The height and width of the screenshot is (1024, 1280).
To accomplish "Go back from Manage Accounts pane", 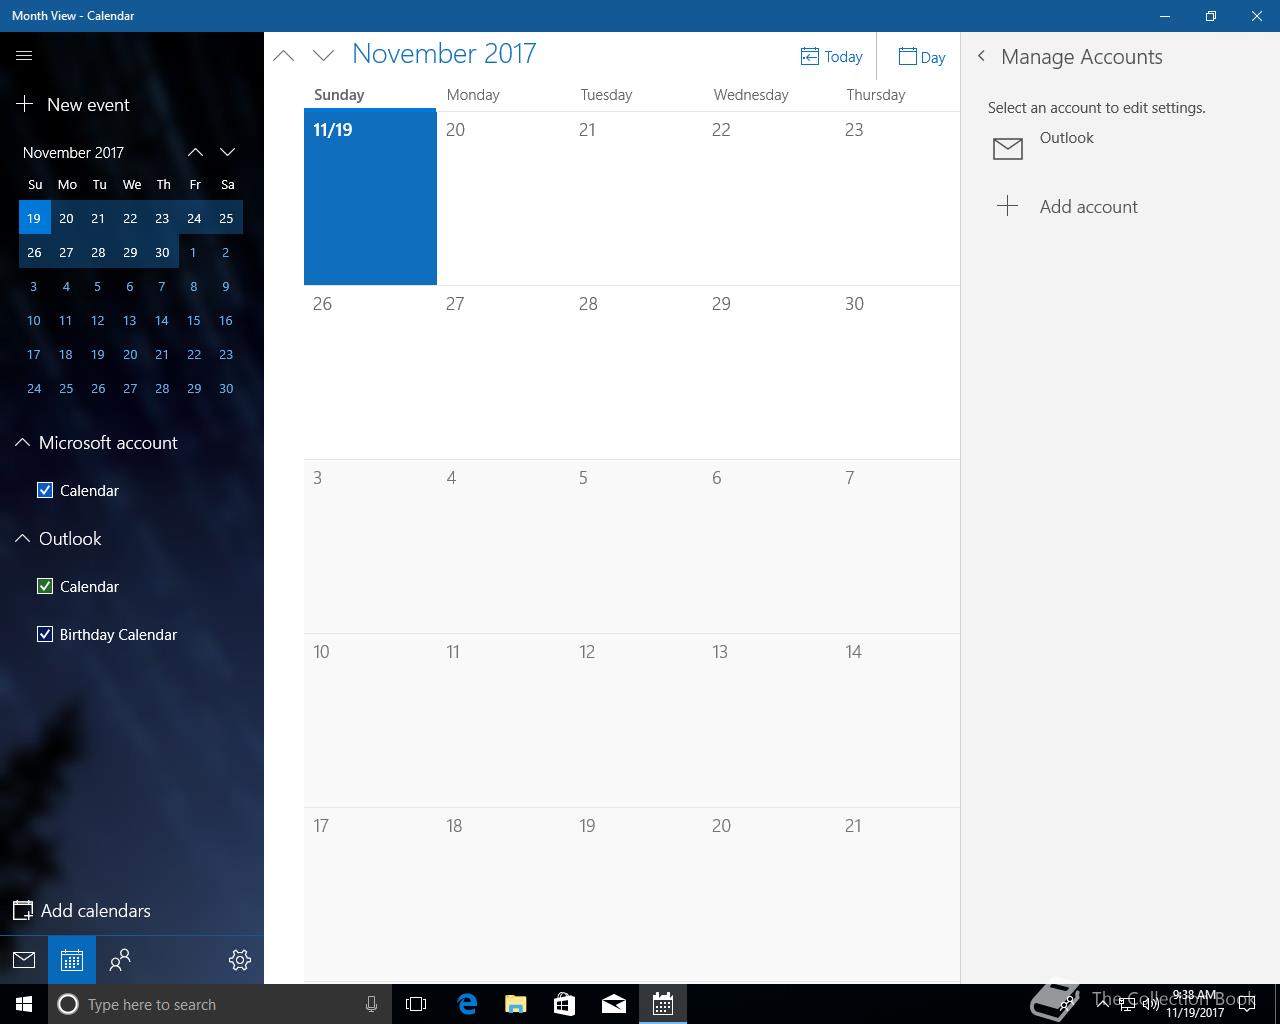I will pyautogui.click(x=982, y=56).
